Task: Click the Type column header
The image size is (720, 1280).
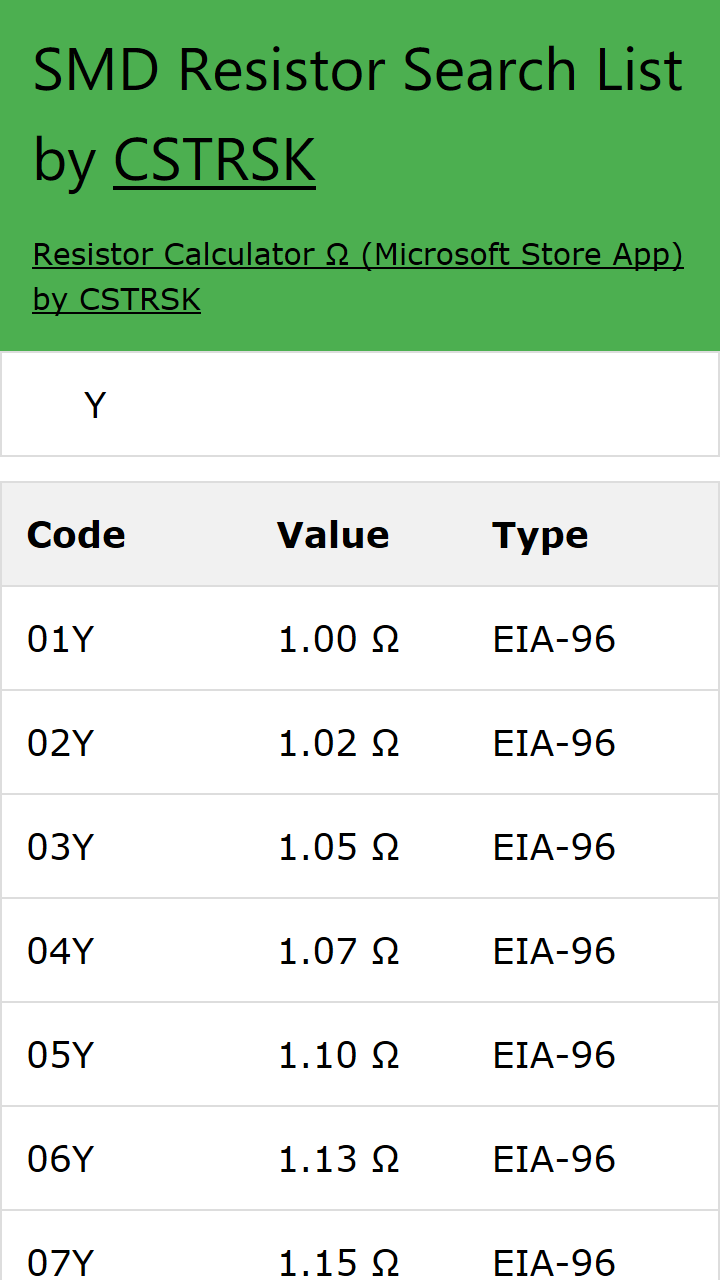Action: (540, 535)
